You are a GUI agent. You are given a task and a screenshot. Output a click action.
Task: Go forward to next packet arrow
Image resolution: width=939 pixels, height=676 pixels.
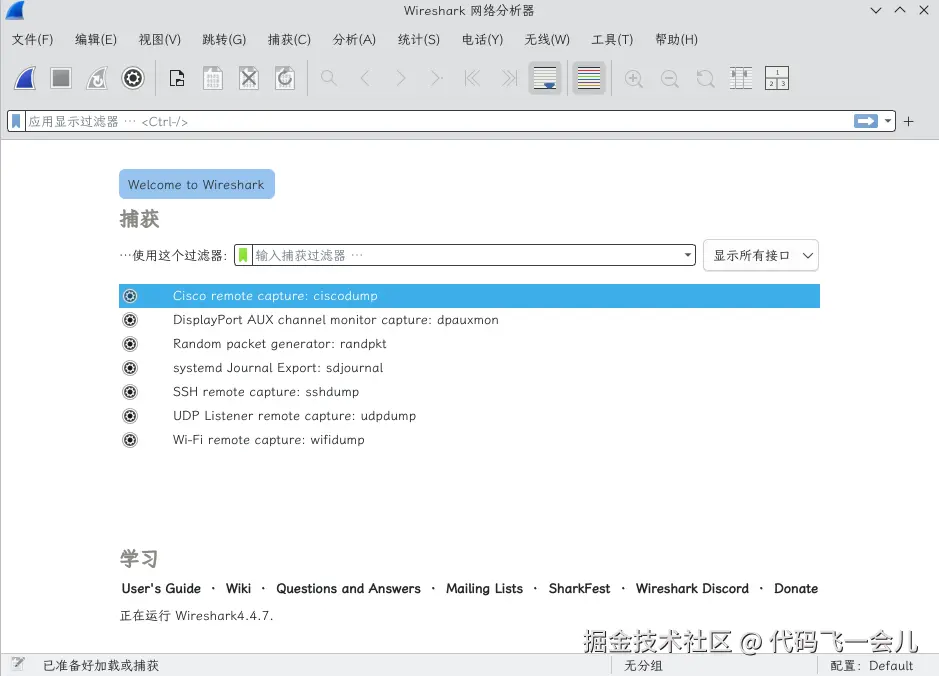(401, 78)
